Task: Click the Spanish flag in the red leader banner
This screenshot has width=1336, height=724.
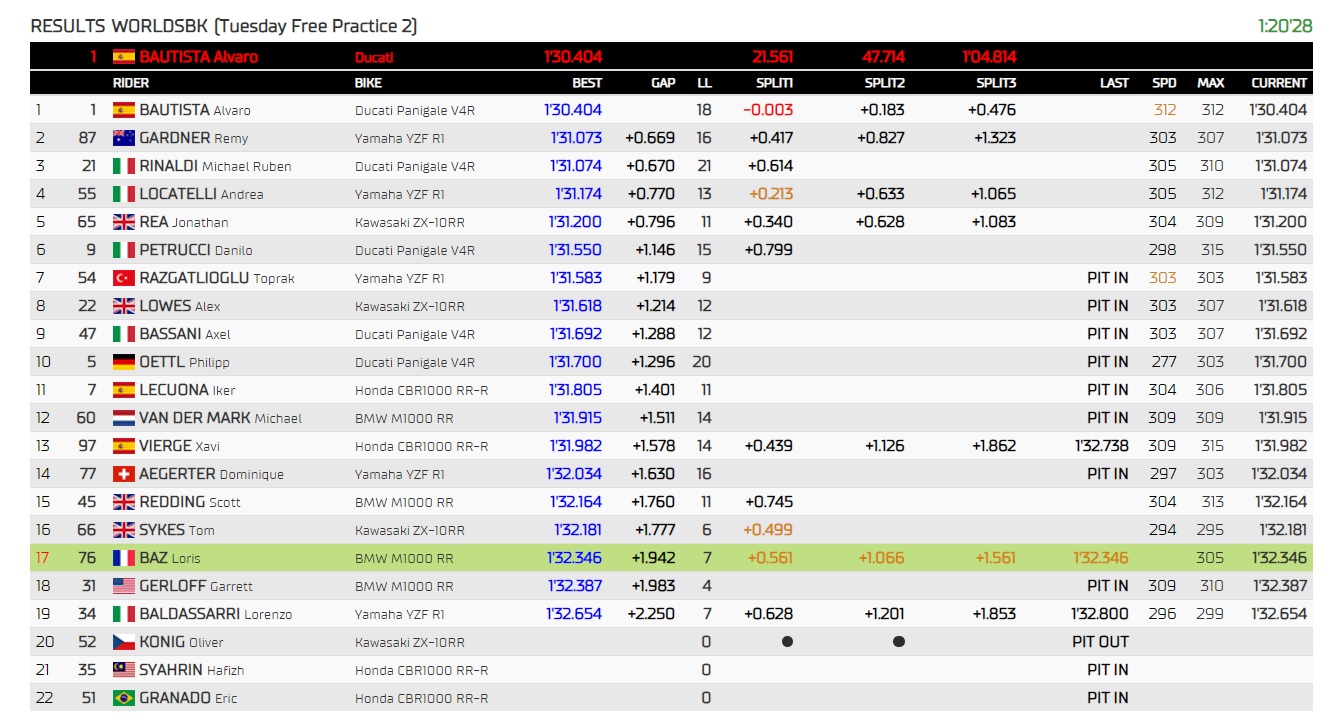Action: pos(124,57)
